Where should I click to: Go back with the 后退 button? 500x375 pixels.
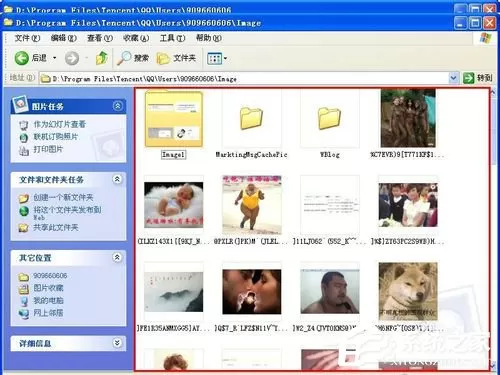coord(30,58)
